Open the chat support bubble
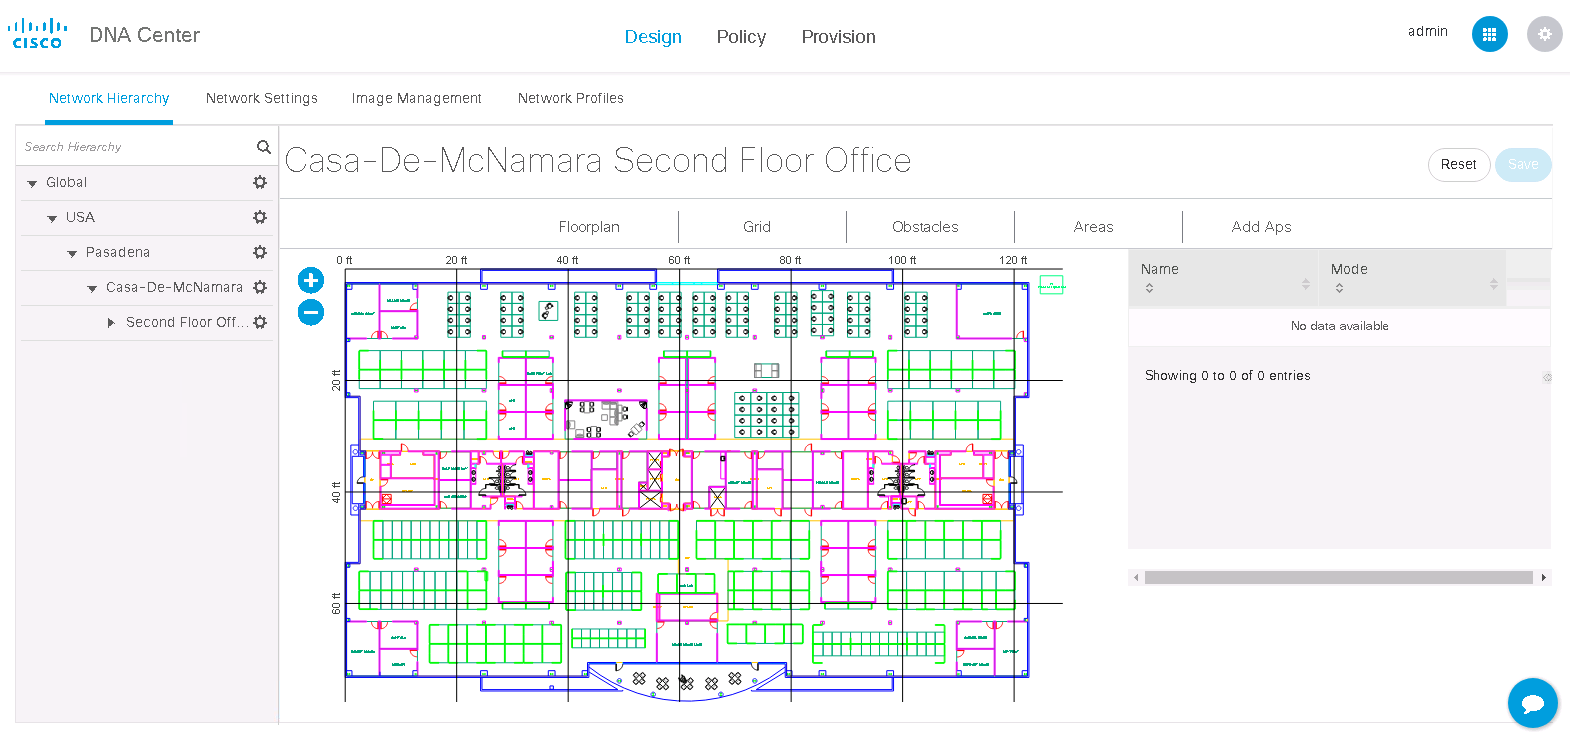The width and height of the screenshot is (1570, 734). pos(1532,703)
